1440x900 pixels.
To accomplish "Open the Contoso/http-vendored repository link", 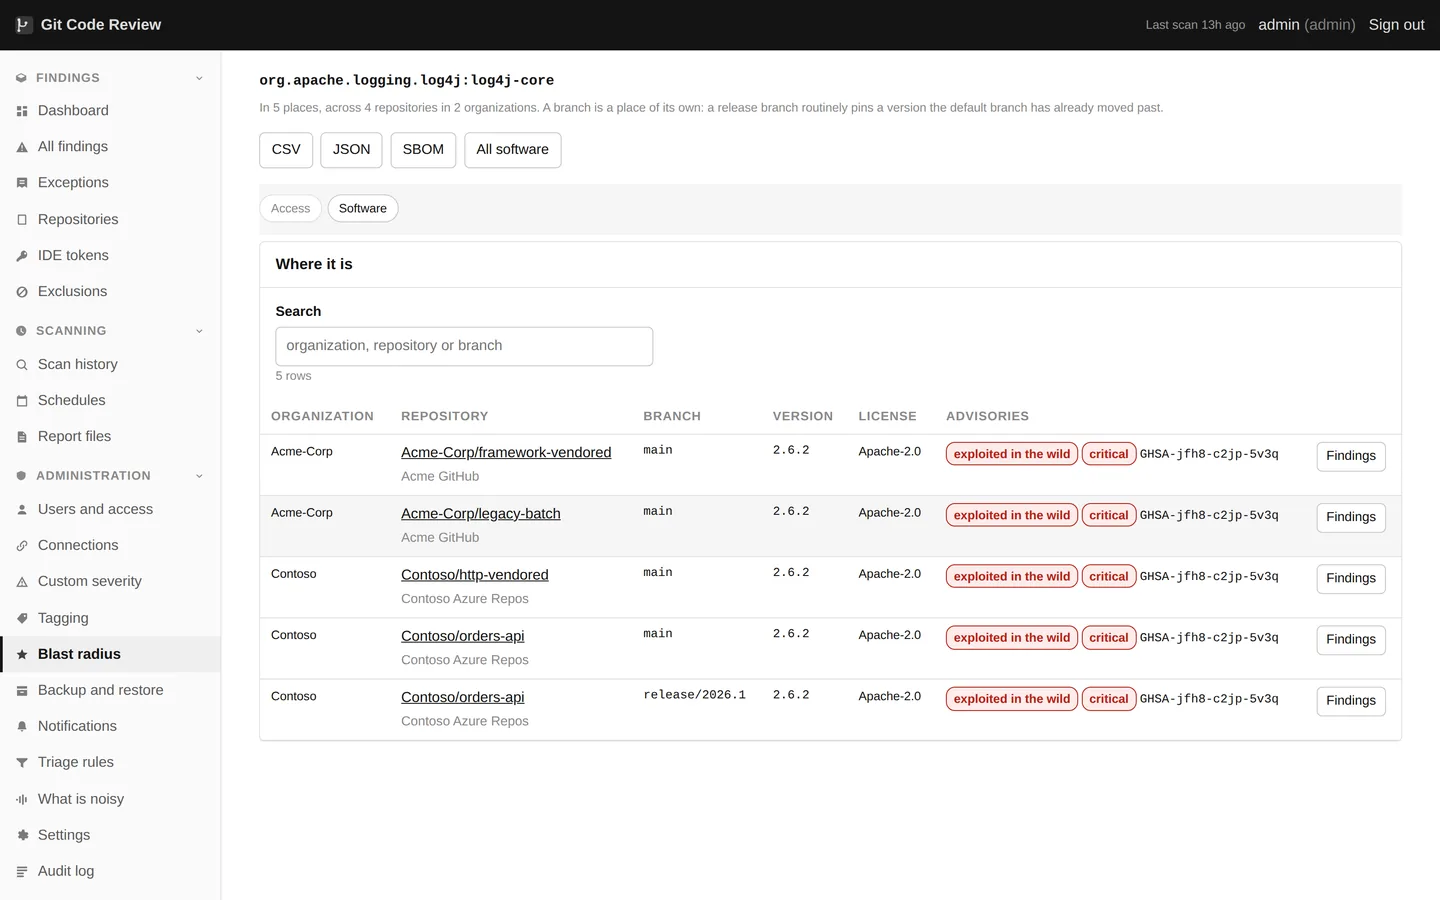I will tap(475, 574).
